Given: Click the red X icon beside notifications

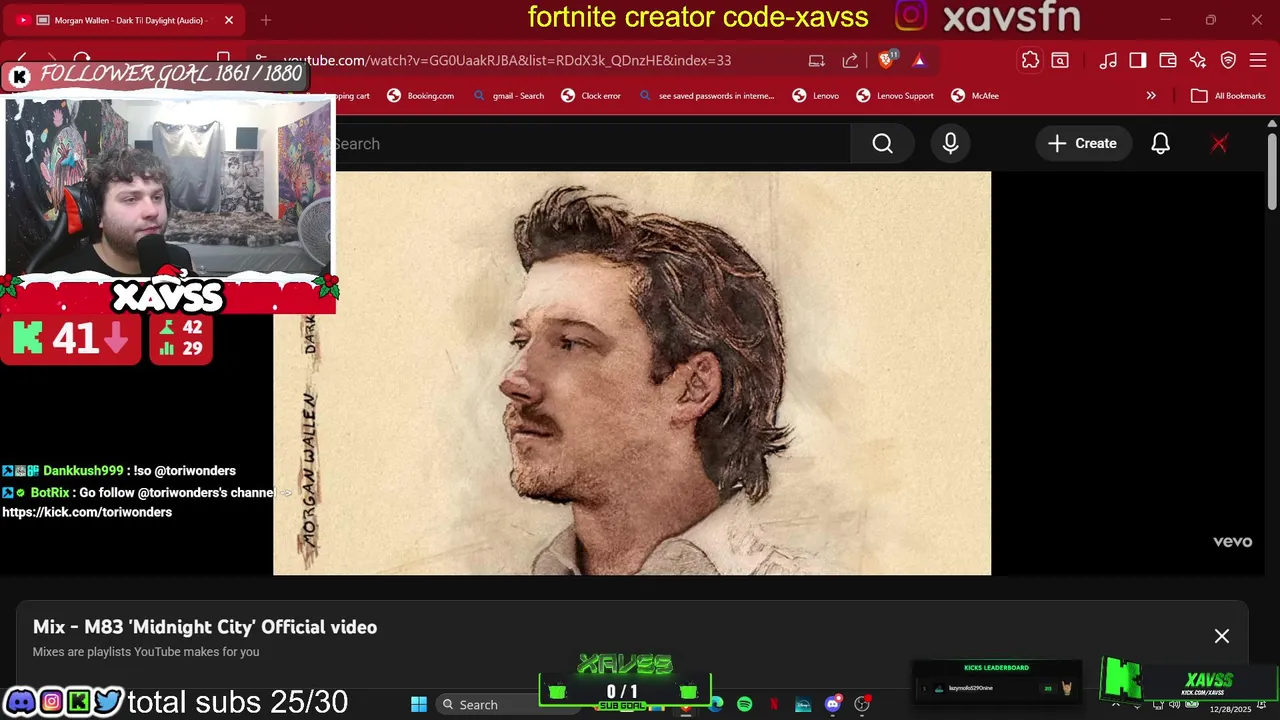Looking at the screenshot, I should click(1219, 144).
